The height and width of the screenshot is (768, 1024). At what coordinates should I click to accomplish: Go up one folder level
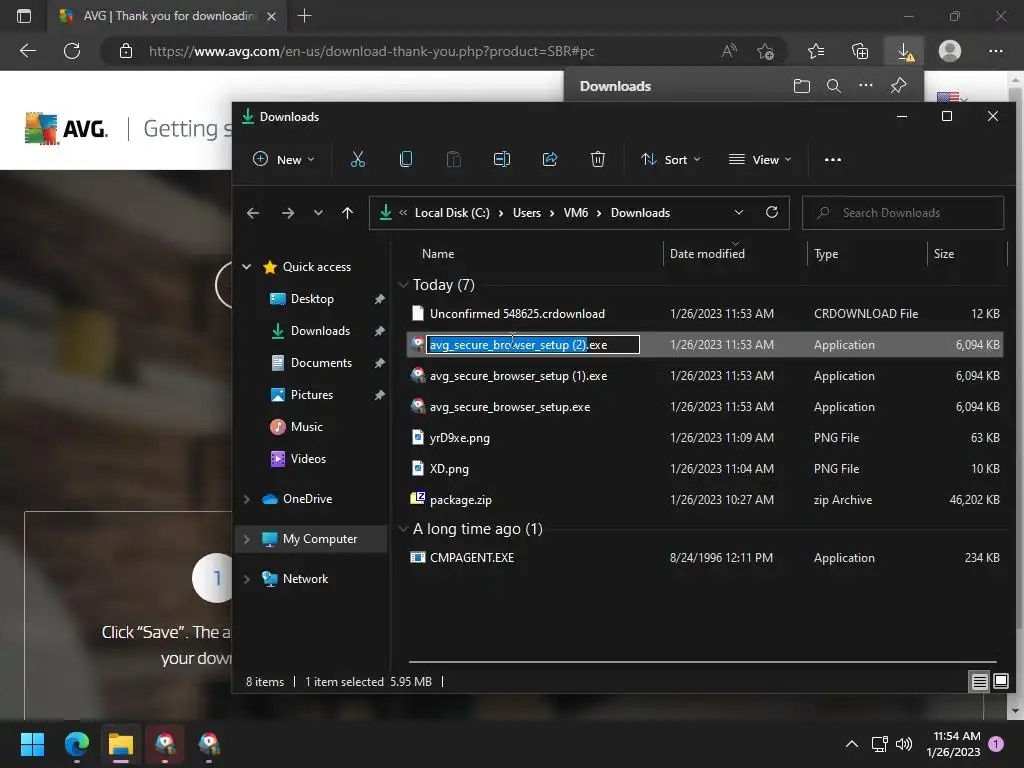pyautogui.click(x=347, y=213)
